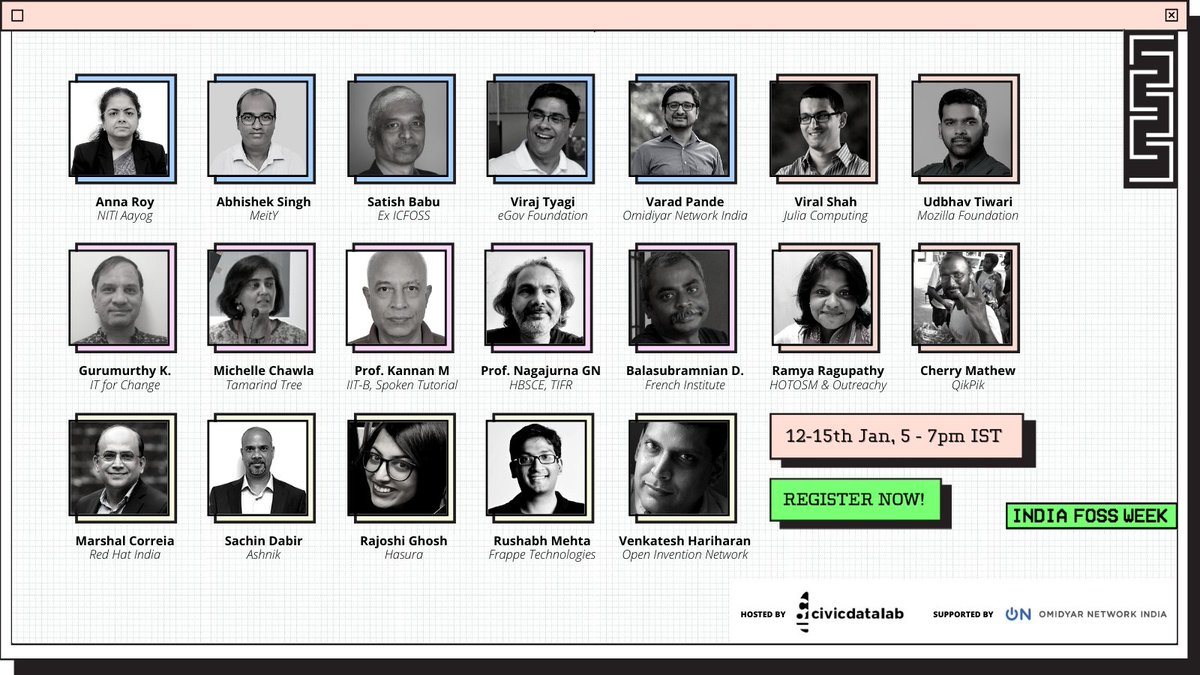Click the Omidyar Network India ON logo
The image size is (1200, 675).
pyautogui.click(x=1086, y=614)
